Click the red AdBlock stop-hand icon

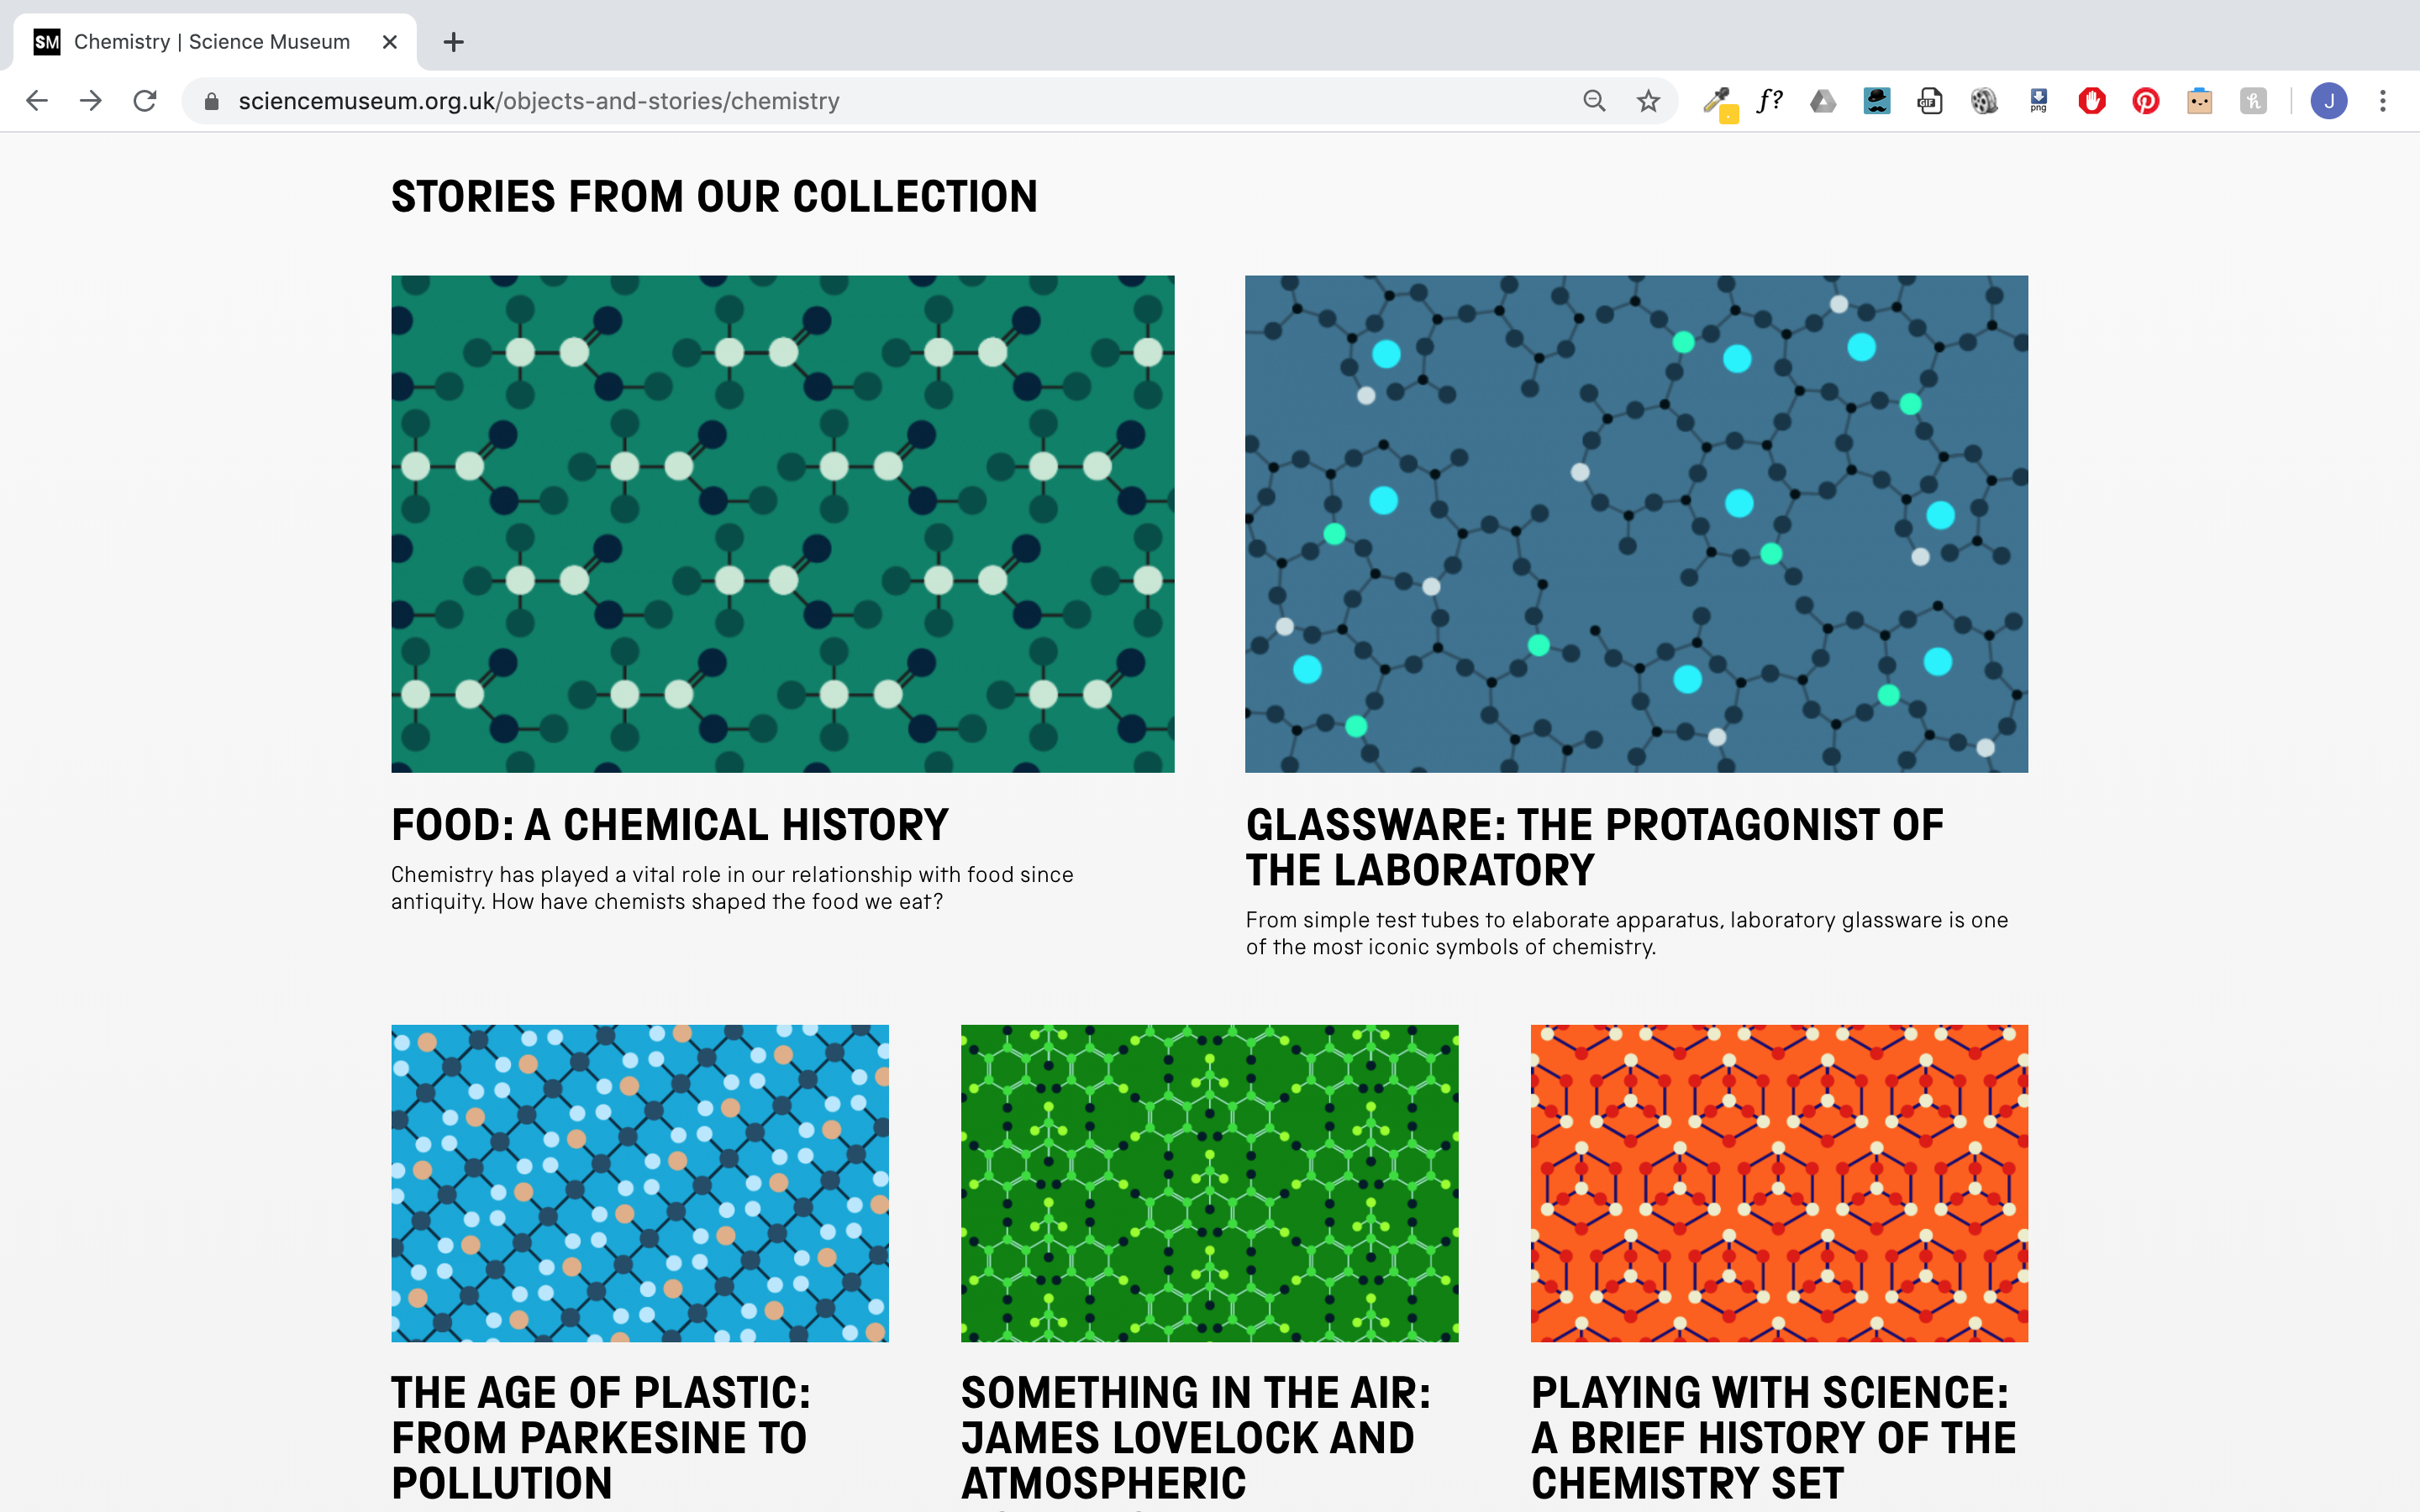point(2091,101)
